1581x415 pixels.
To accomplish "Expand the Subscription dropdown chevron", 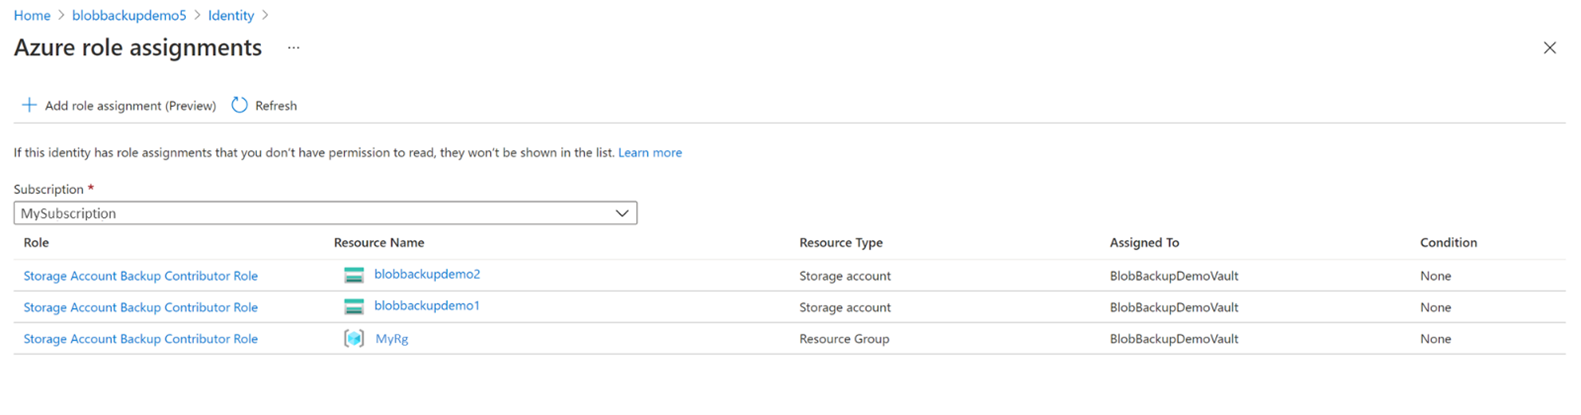I will (621, 213).
